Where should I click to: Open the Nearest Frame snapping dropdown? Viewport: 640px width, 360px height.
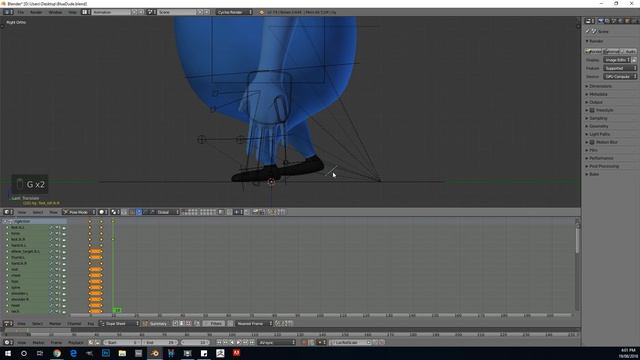point(254,323)
